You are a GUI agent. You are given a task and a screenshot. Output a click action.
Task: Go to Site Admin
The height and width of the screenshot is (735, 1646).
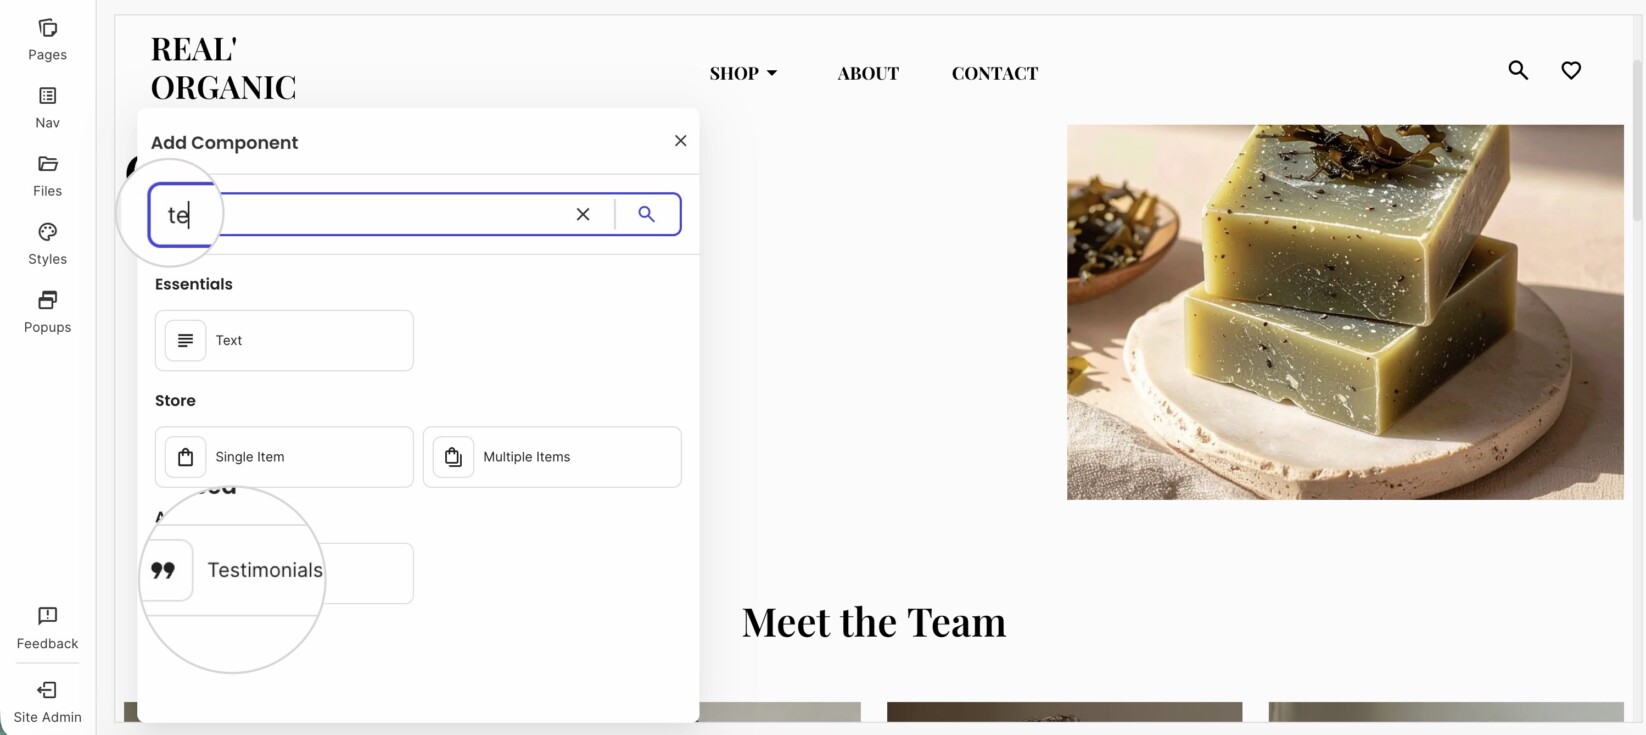tap(47, 702)
